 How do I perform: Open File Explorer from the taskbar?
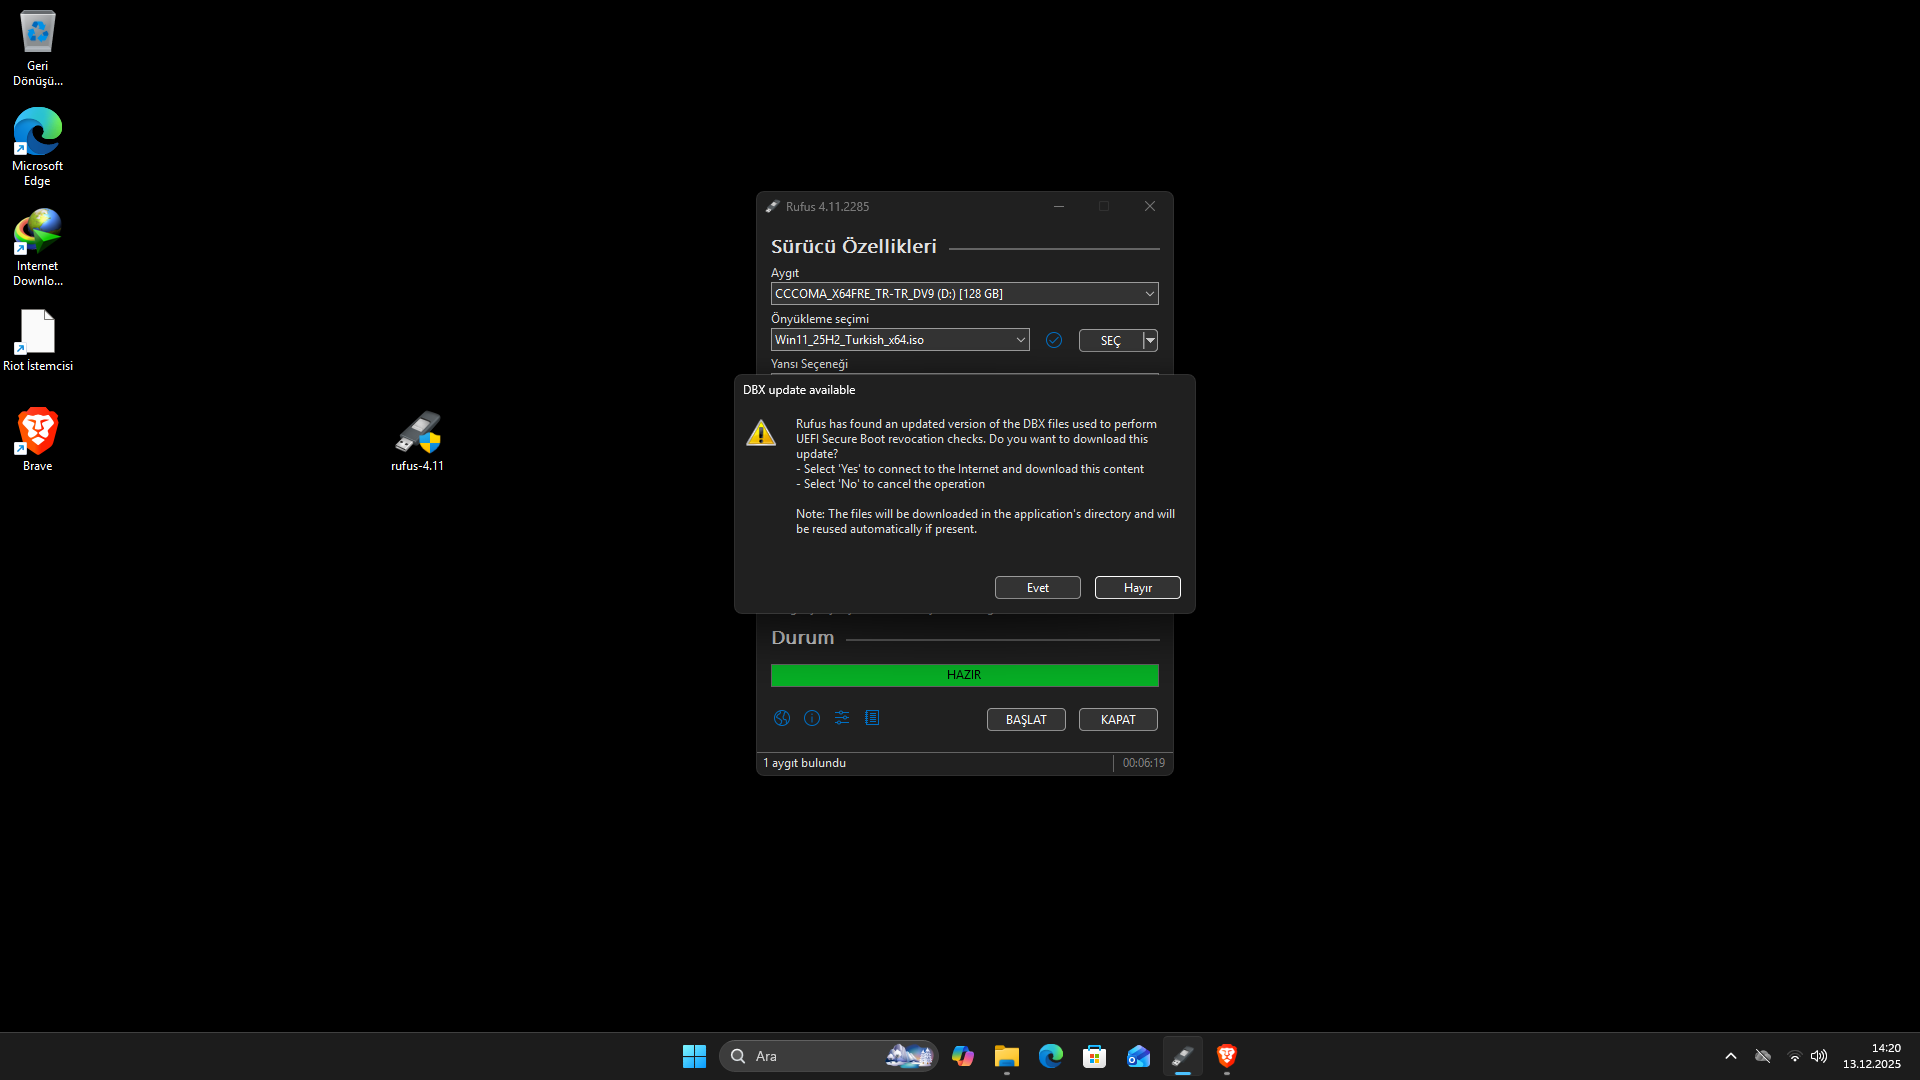(1007, 1056)
